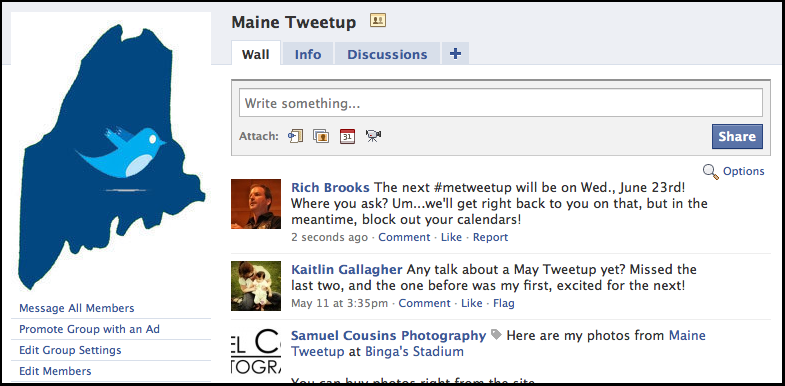785x386 pixels.
Task: Click into the Write something text box
Action: (x=501, y=103)
